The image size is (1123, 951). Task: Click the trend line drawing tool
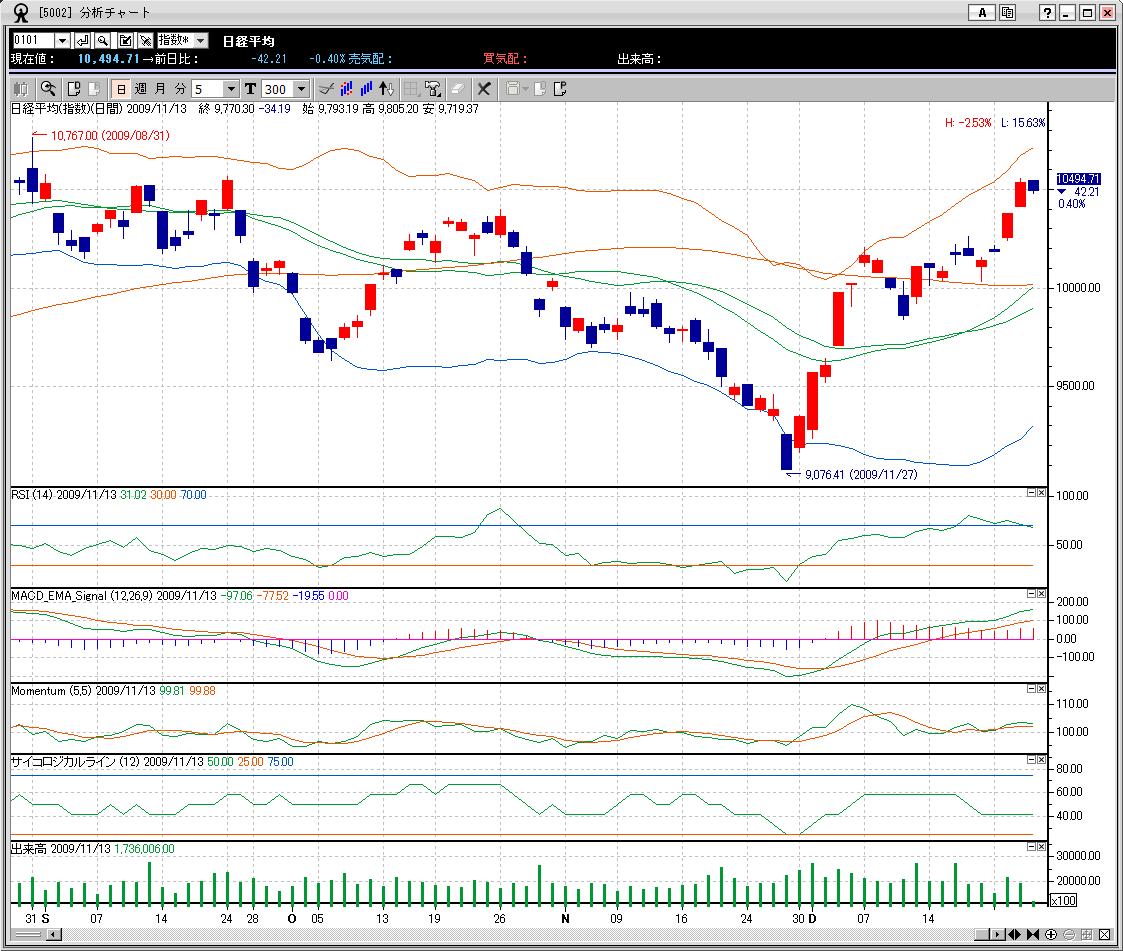pyautogui.click(x=325, y=88)
